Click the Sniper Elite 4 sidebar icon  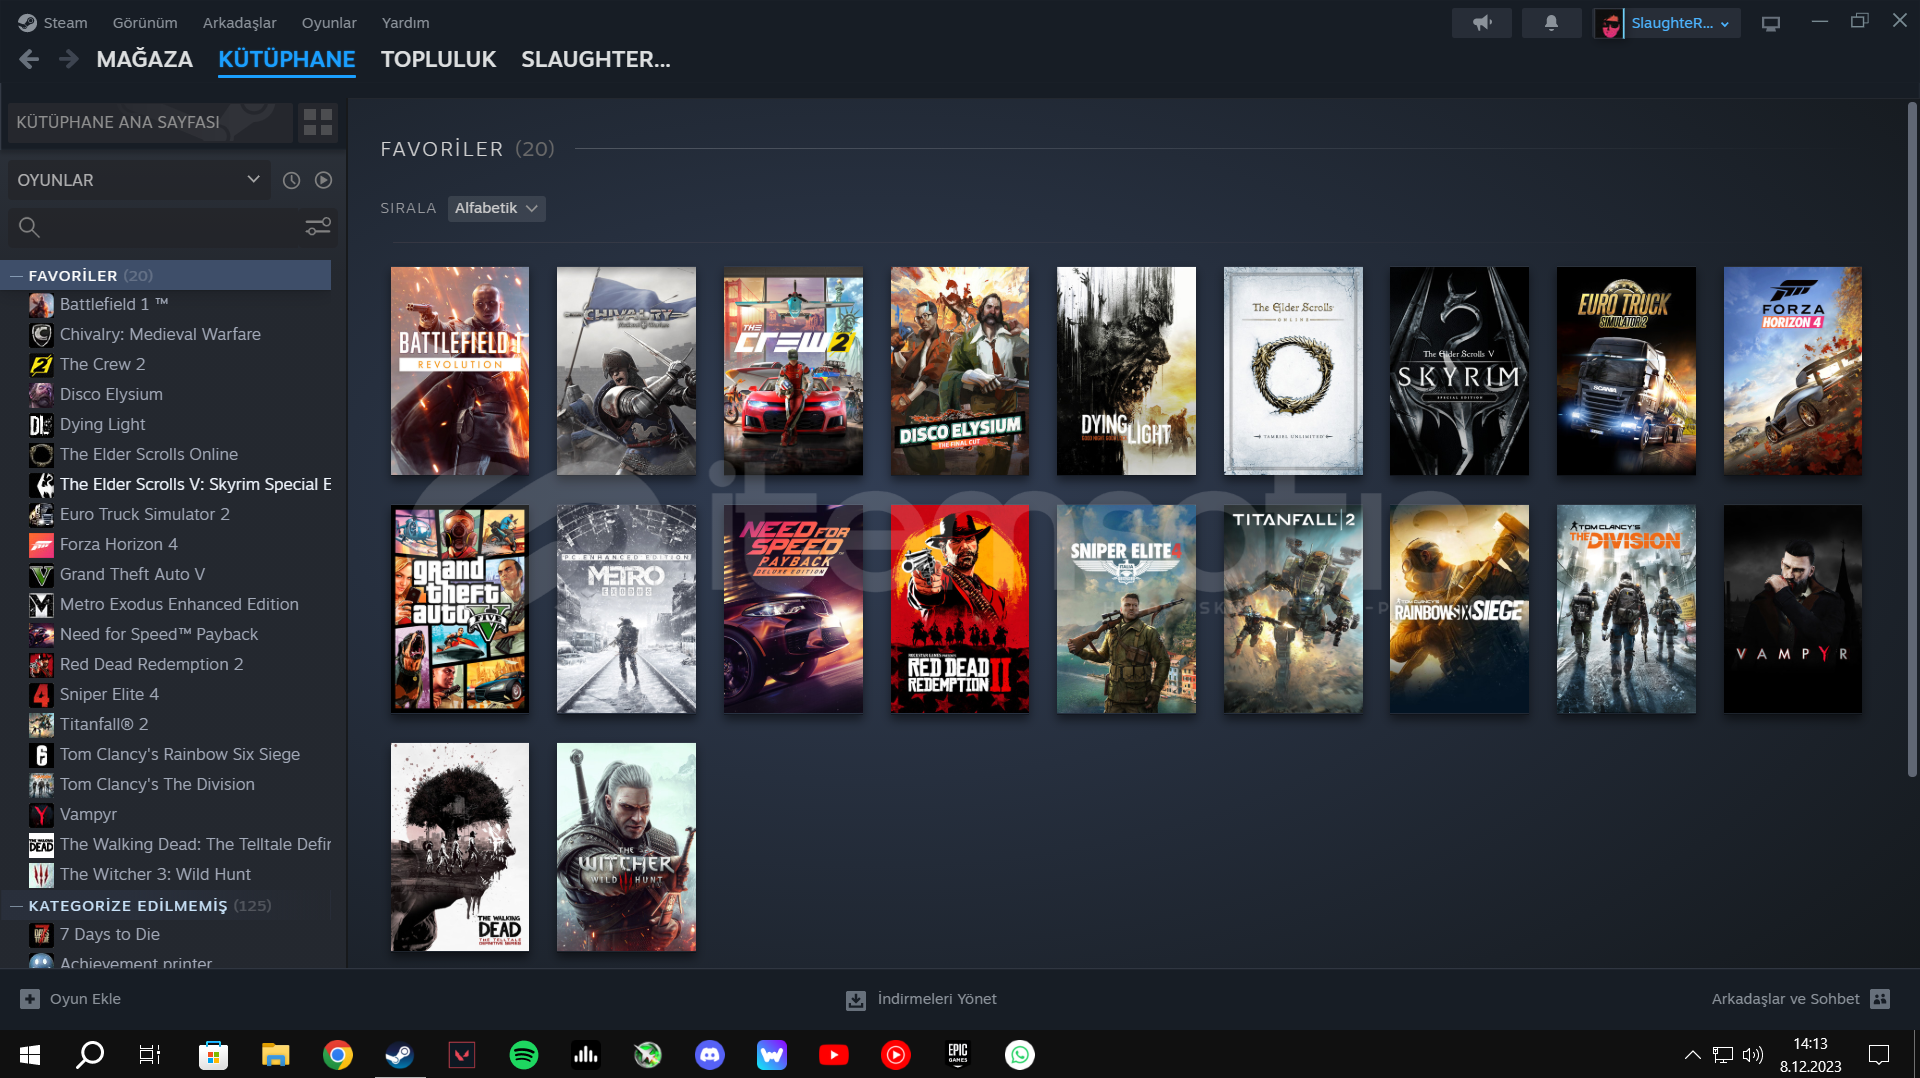[x=41, y=695]
